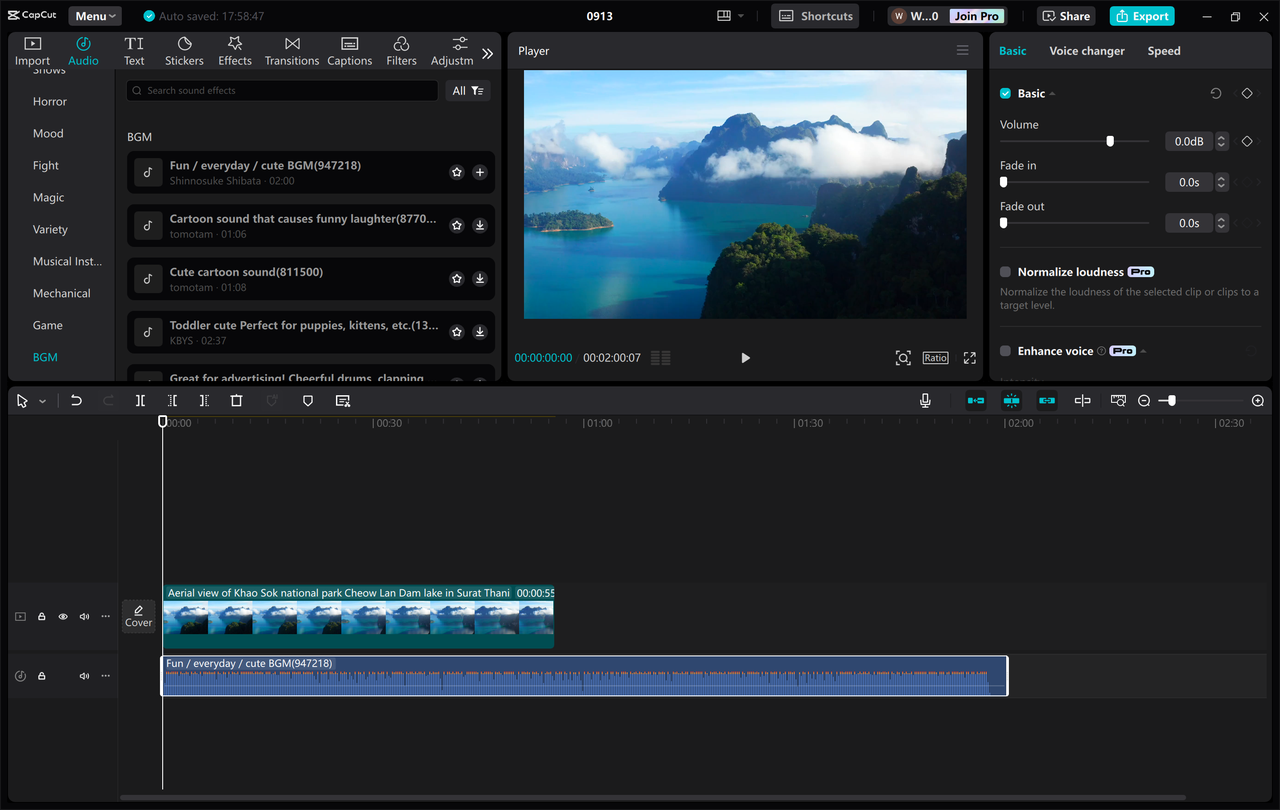This screenshot has height=810, width=1280.
Task: Select the Captions panel icon
Action: coord(349,50)
